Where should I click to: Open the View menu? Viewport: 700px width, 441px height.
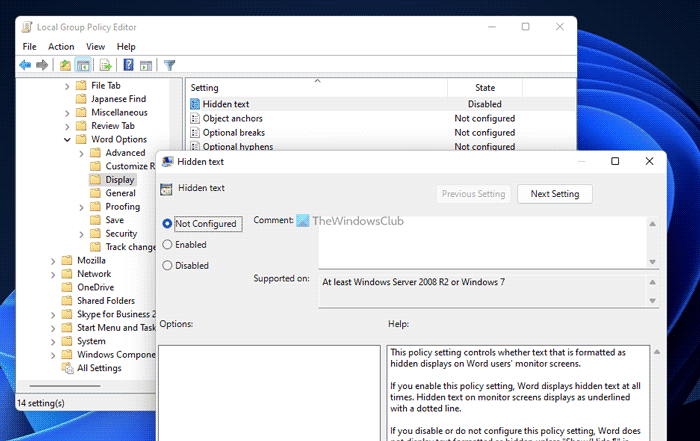95,46
